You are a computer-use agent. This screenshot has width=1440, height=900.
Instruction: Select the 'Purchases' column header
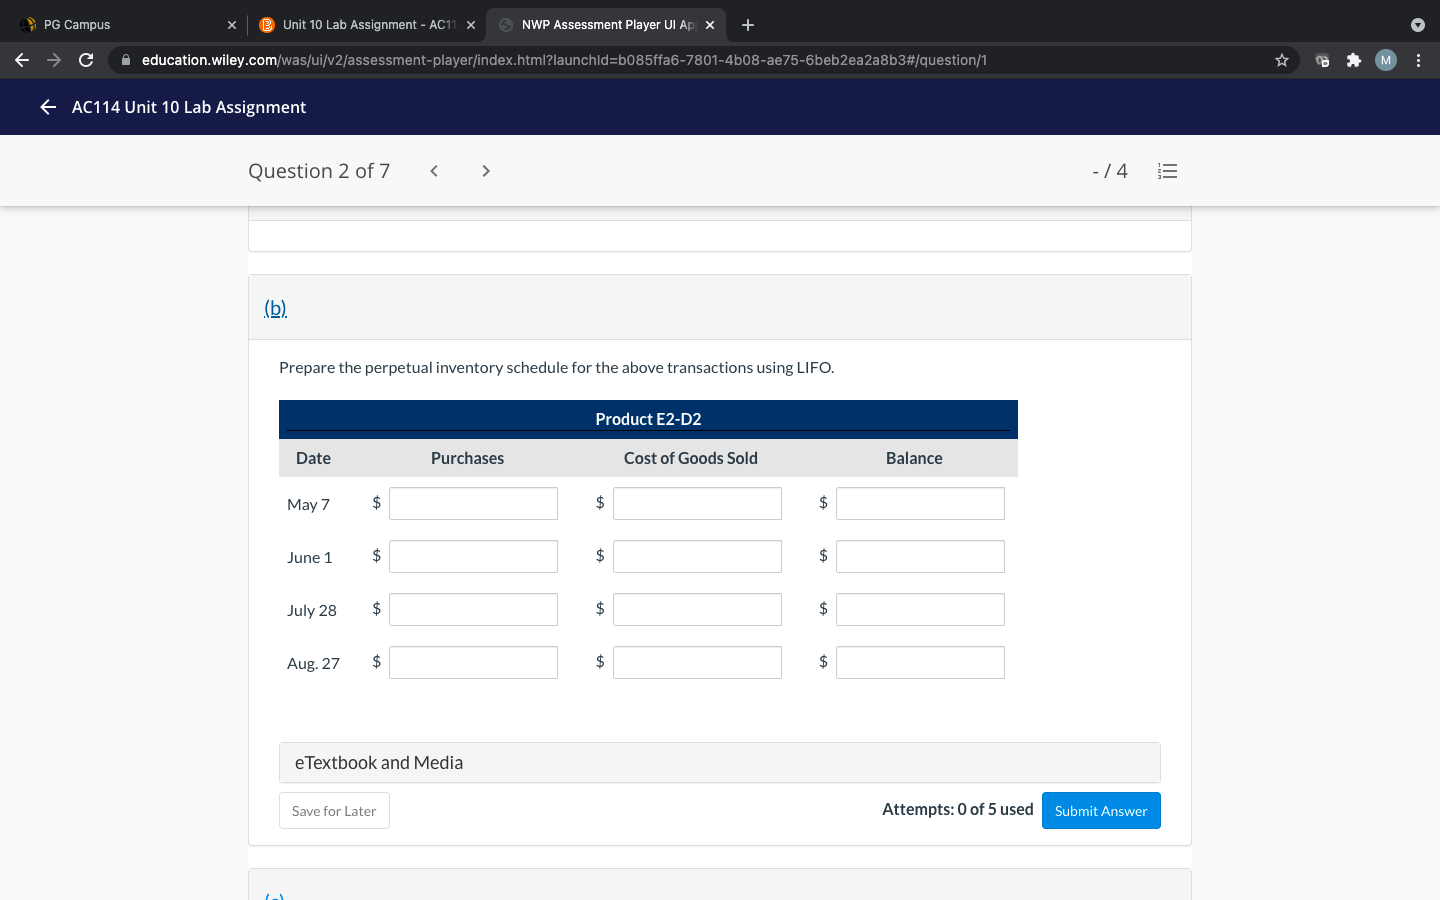click(x=467, y=458)
